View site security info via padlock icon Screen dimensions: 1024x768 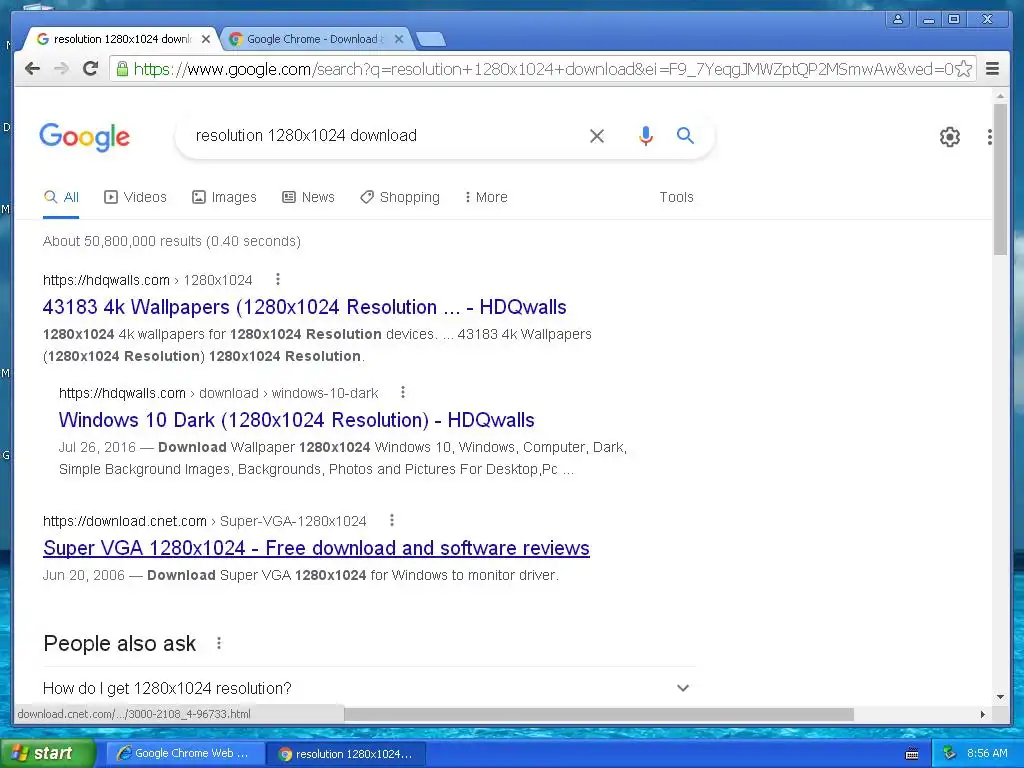click(122, 69)
